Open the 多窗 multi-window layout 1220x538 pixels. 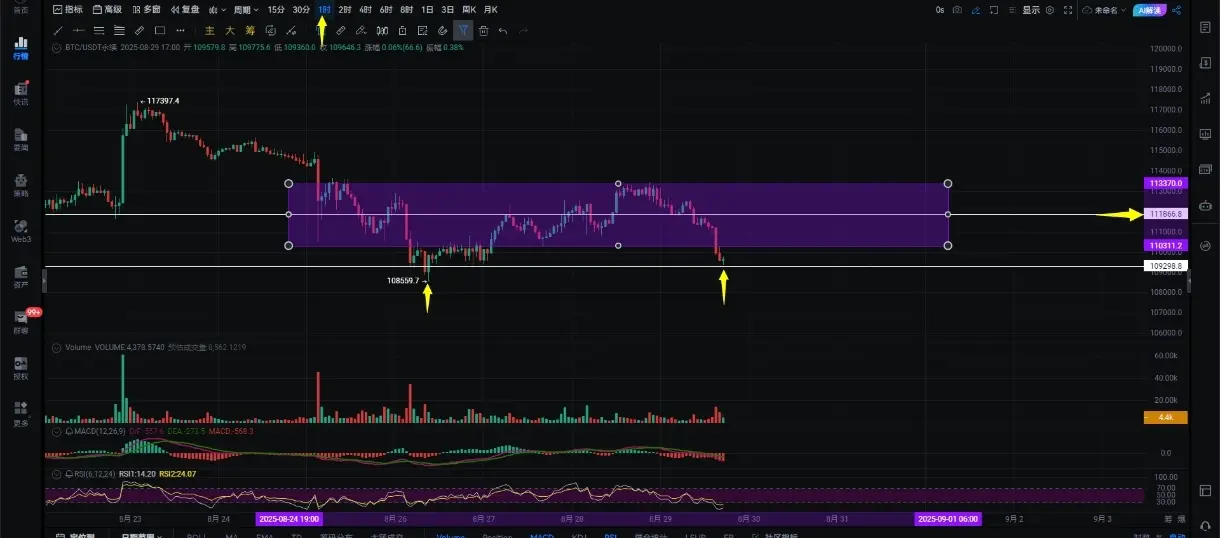pyautogui.click(x=146, y=9)
